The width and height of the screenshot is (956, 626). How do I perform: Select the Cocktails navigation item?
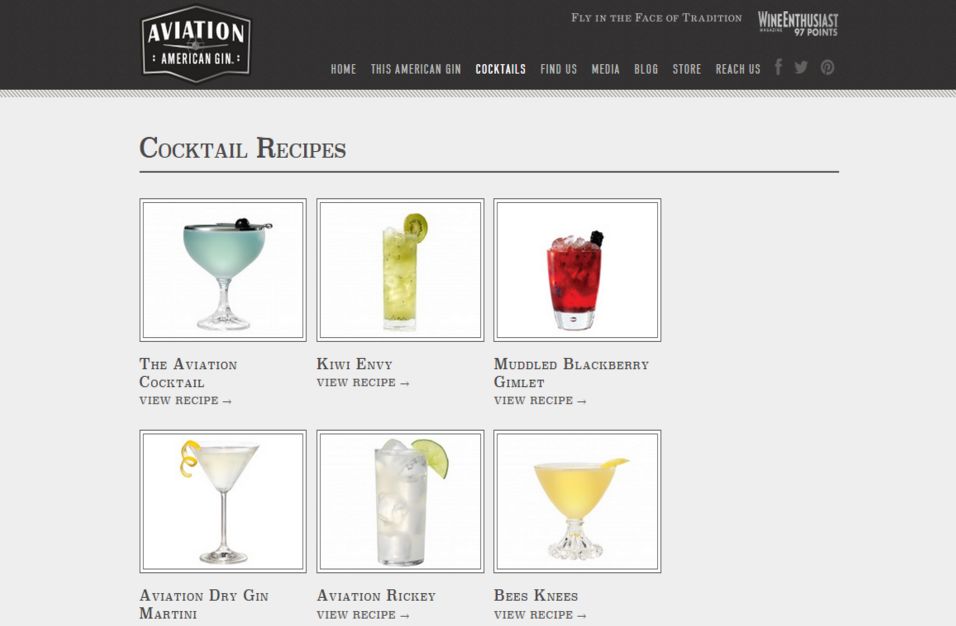tap(501, 69)
